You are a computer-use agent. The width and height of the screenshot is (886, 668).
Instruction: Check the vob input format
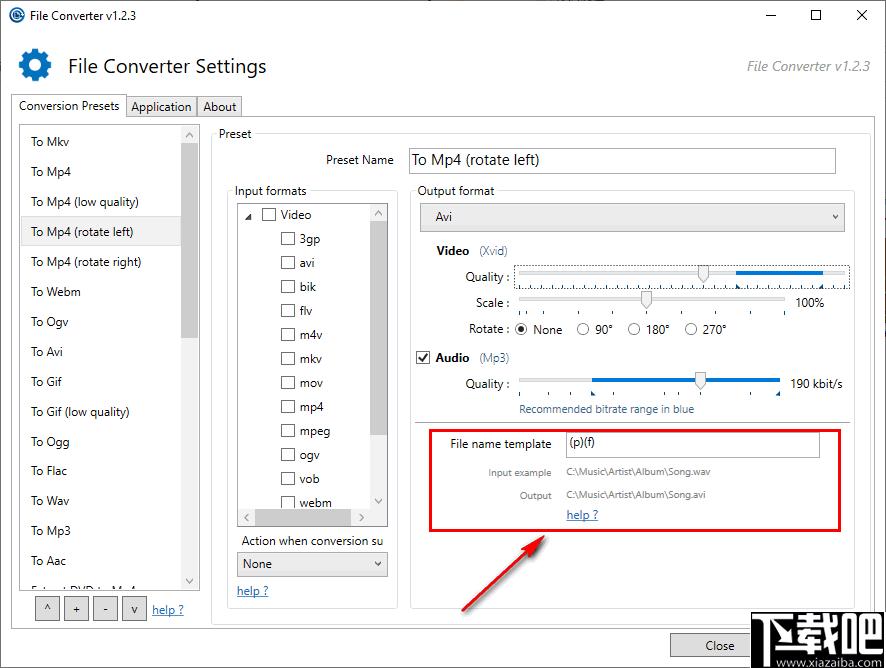[x=288, y=479]
